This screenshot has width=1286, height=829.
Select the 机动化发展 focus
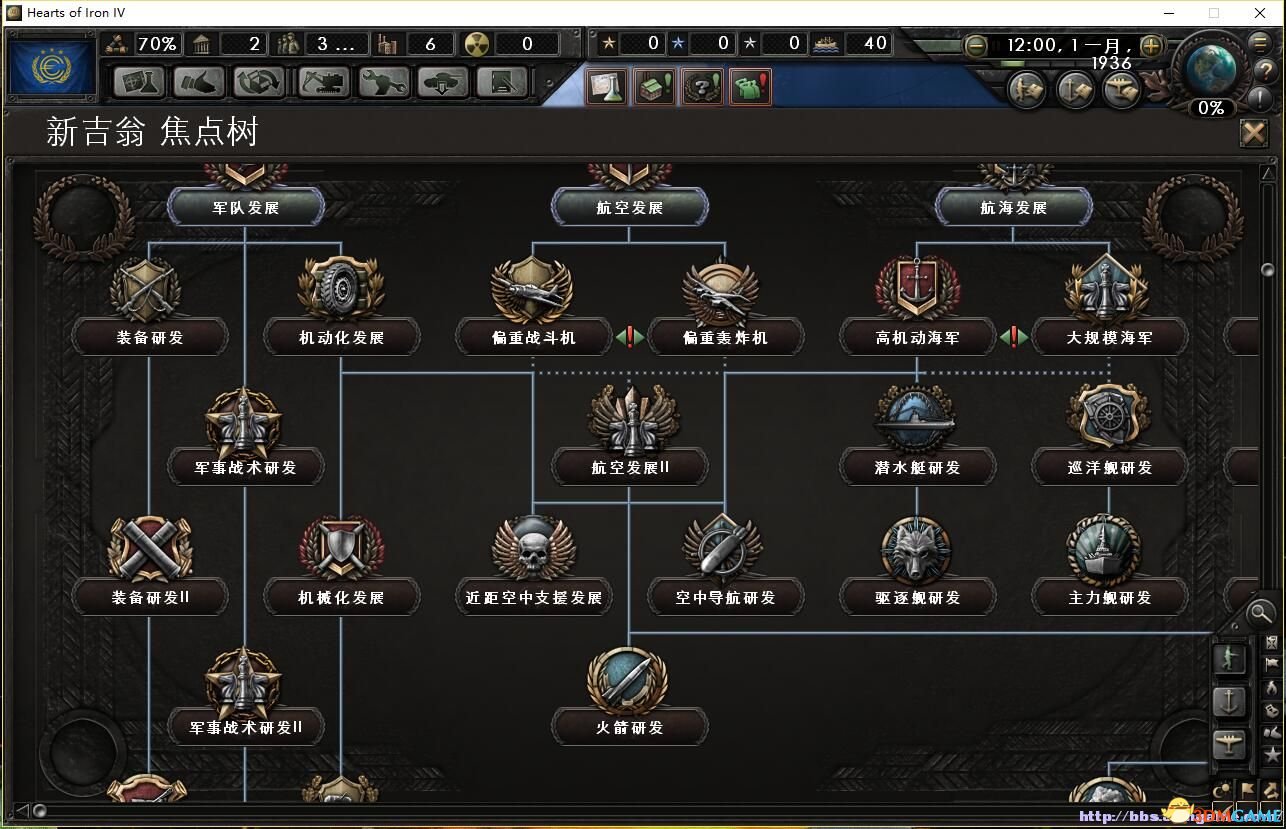(x=341, y=306)
